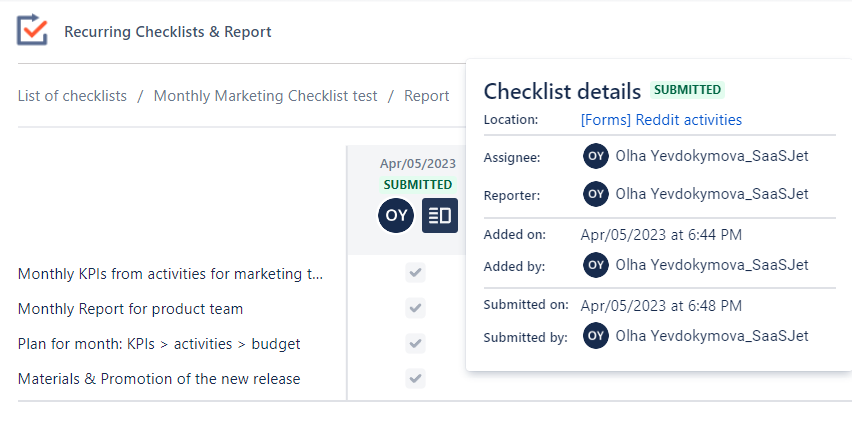This screenshot has height=430, width=852.
Task: Click the SUBMITTED badge in Checklist details
Action: pos(687,90)
